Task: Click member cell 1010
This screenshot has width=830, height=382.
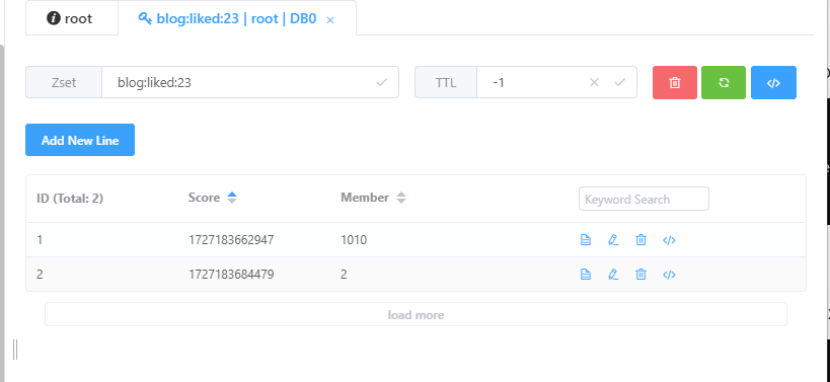Action: coord(354,240)
